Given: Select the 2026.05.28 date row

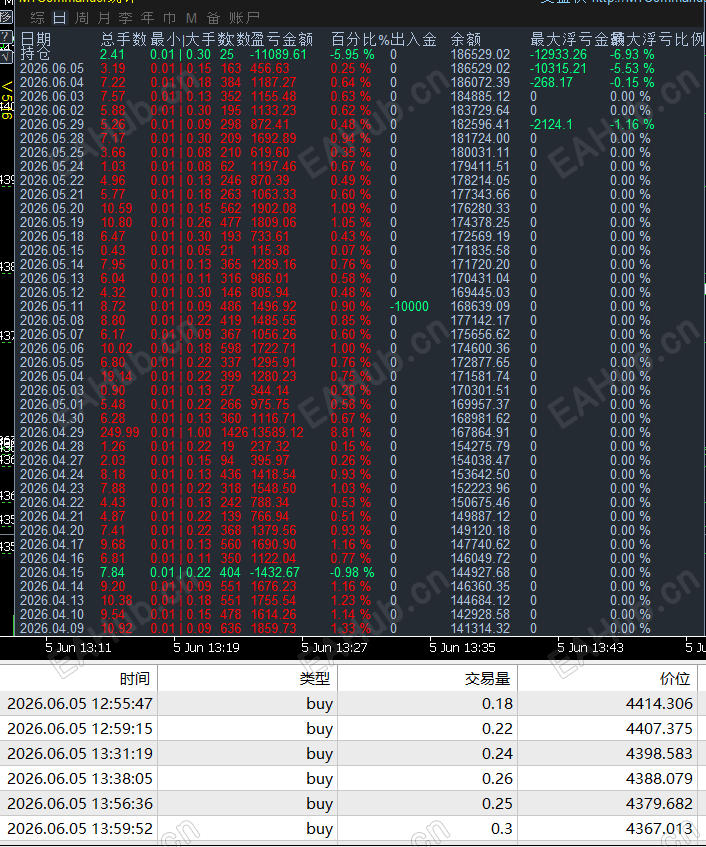Looking at the screenshot, I should pos(52,139).
